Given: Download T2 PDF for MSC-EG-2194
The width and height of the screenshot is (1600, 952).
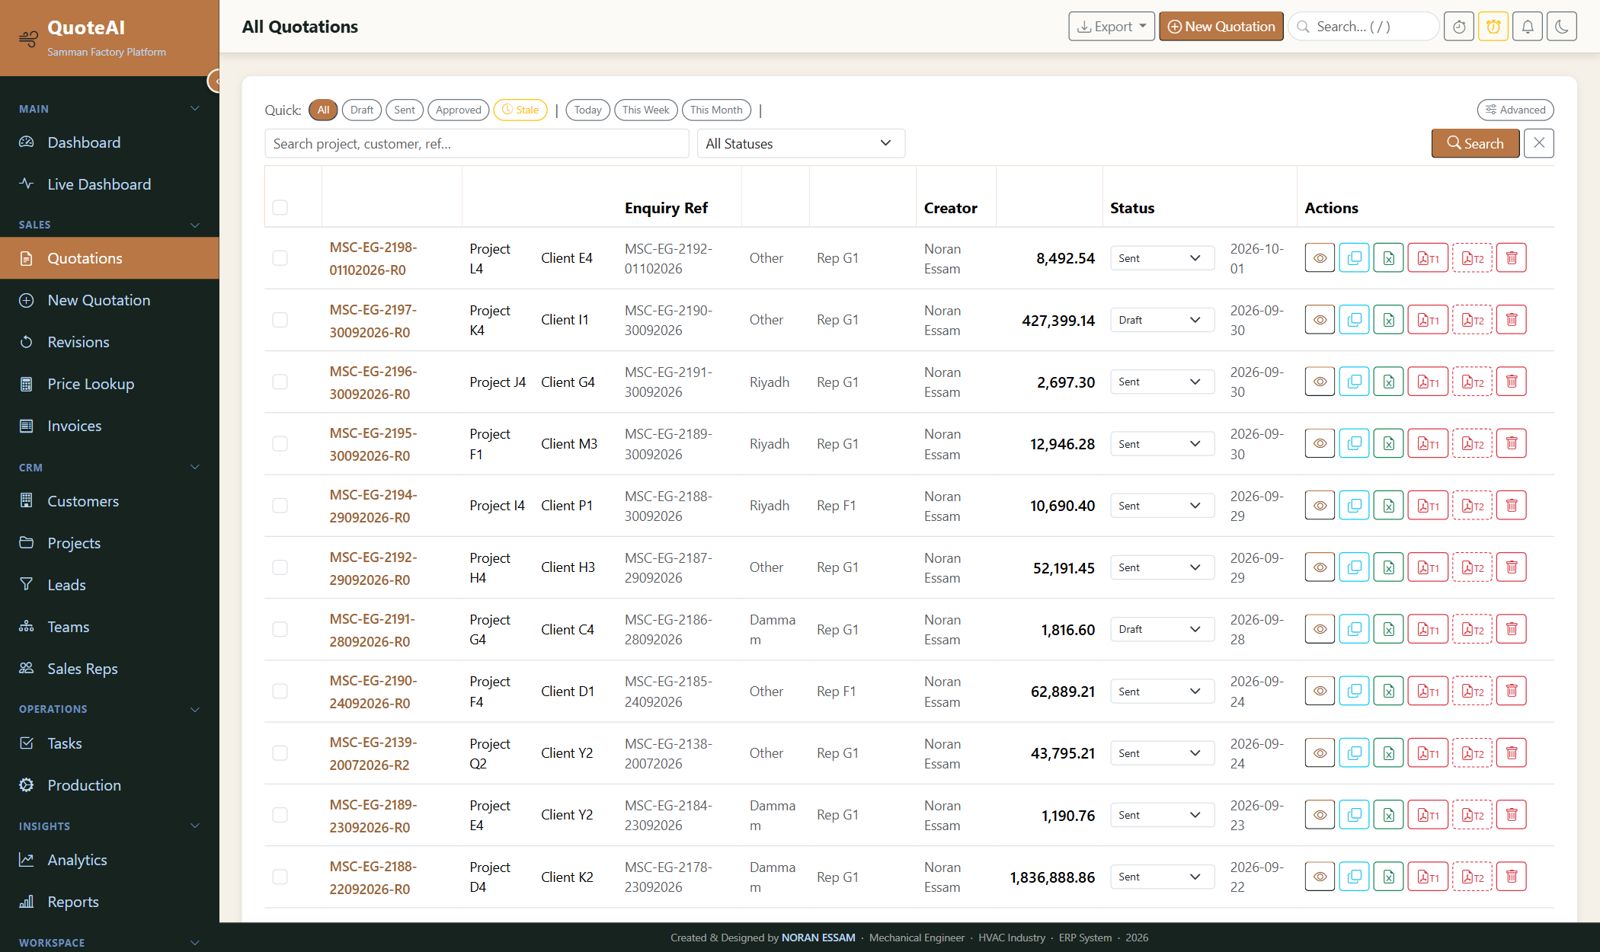Looking at the screenshot, I should (1472, 506).
